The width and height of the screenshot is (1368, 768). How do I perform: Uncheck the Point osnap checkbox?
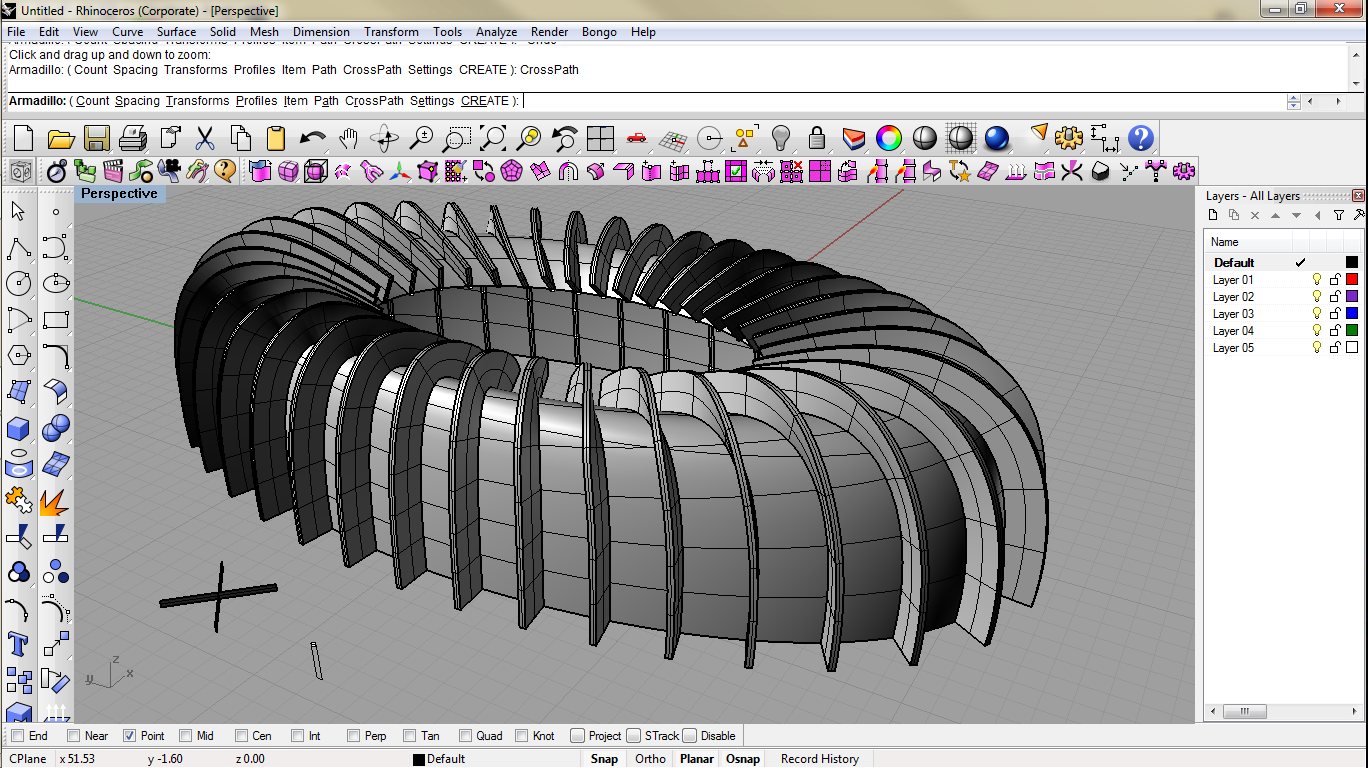tap(129, 736)
